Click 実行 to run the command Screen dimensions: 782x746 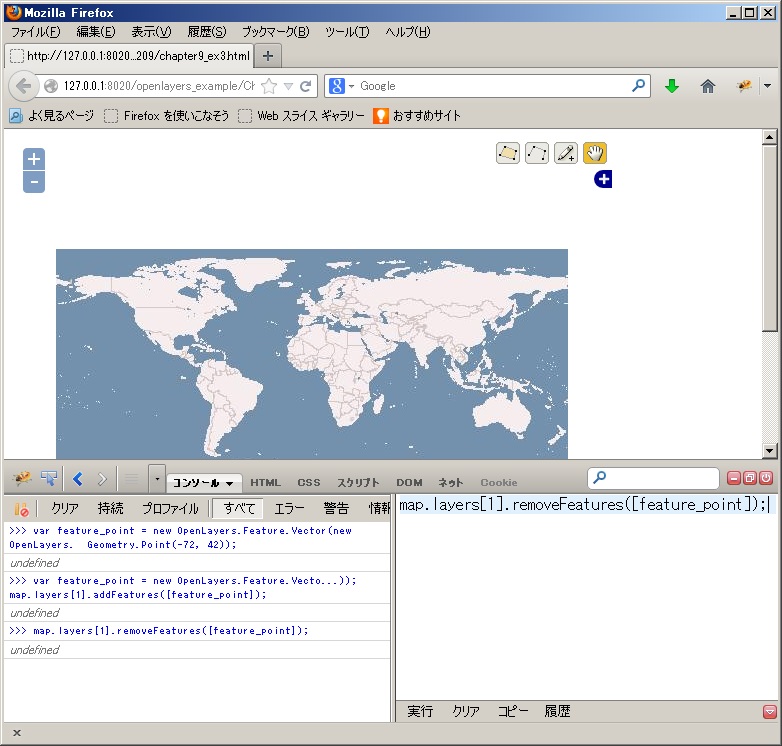point(420,712)
